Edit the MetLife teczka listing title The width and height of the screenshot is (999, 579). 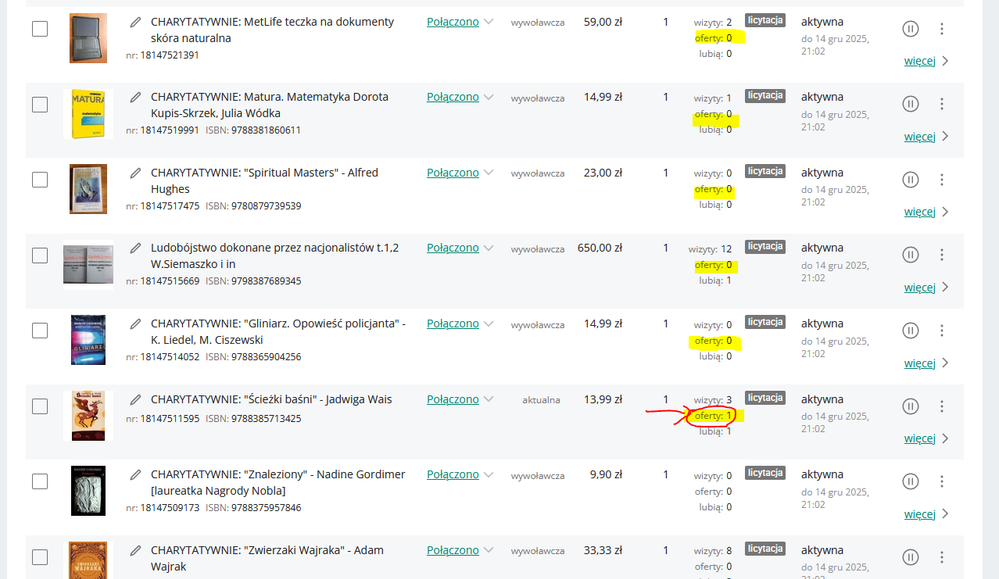click(x=136, y=22)
